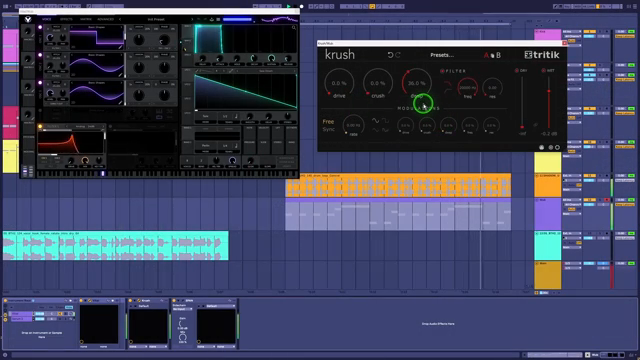Click the previous preset arrow in Vital
Screen dimensions: 640x360
[x=120, y=19]
